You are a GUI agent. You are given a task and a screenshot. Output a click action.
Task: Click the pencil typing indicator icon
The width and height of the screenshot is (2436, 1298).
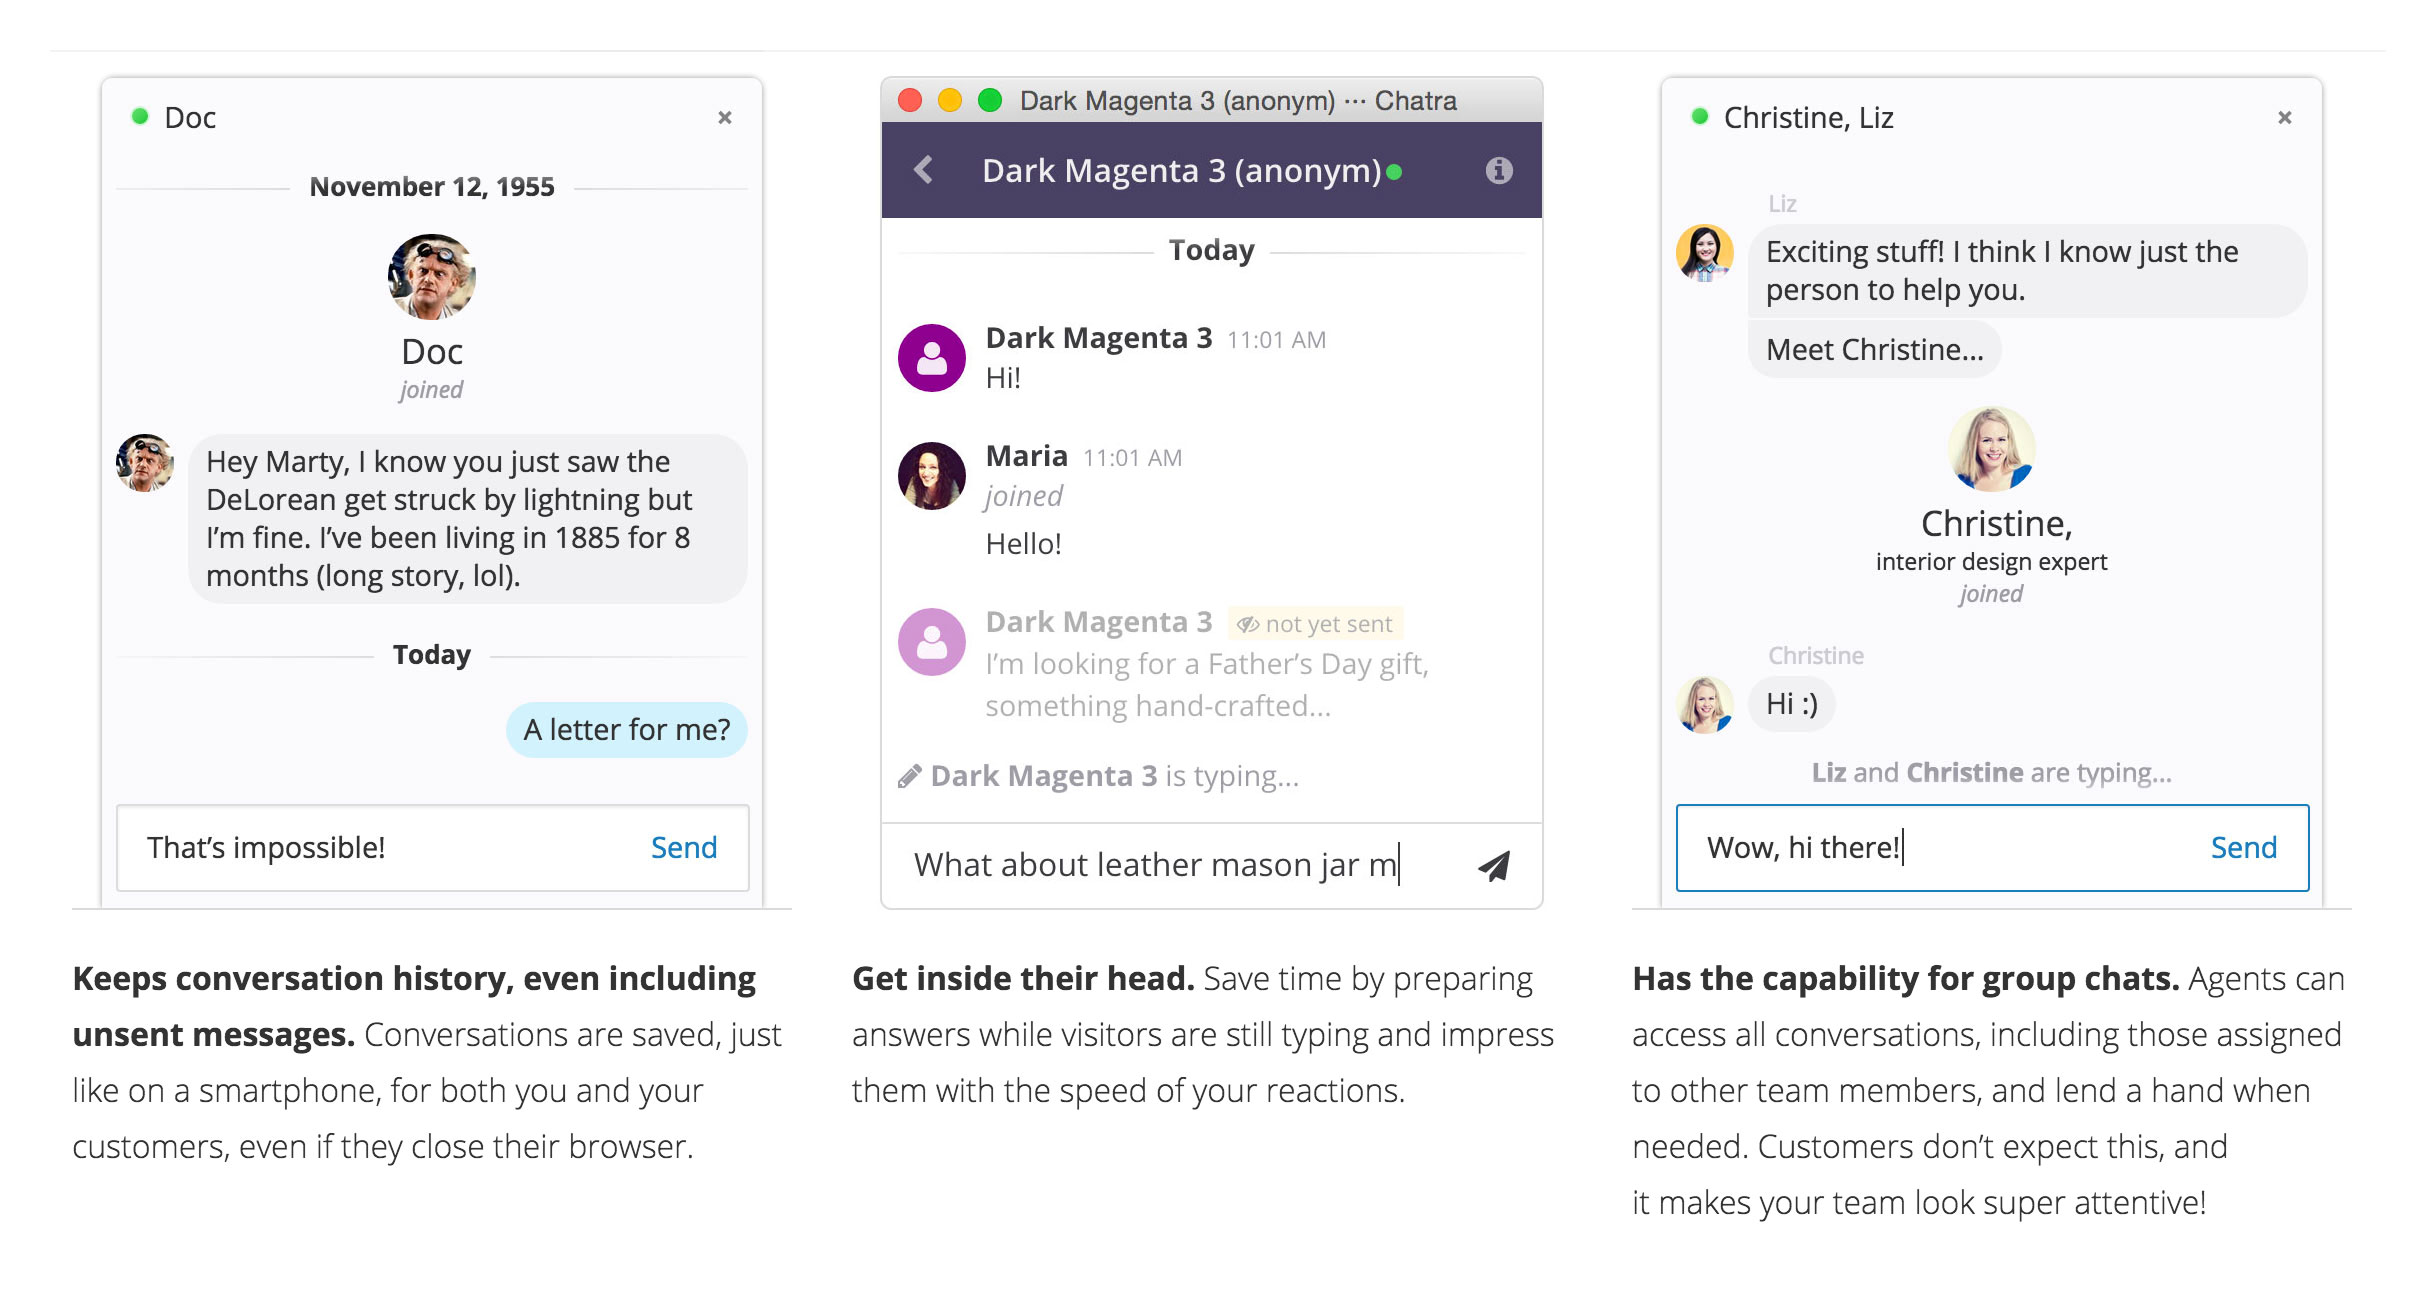coord(909,776)
